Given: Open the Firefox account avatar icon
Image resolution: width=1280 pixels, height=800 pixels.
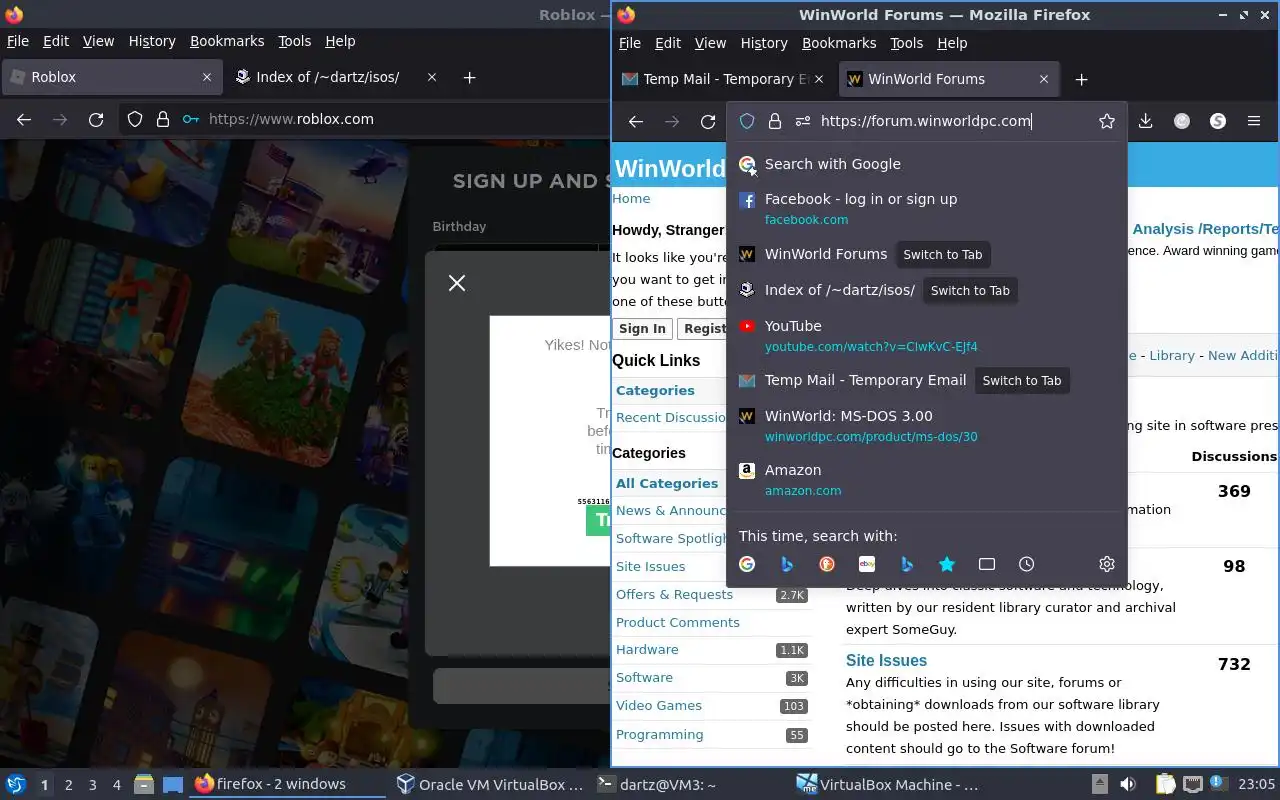Looking at the screenshot, I should 1182,121.
